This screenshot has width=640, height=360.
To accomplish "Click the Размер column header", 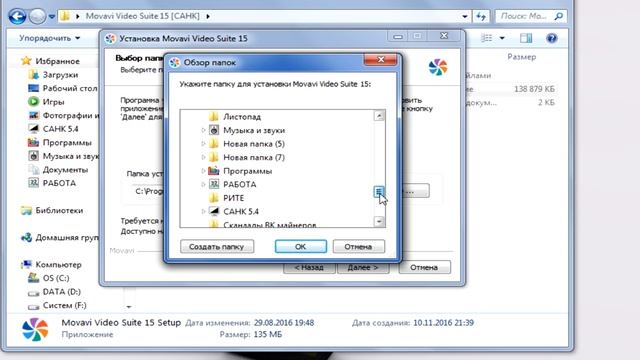I will coord(521,57).
